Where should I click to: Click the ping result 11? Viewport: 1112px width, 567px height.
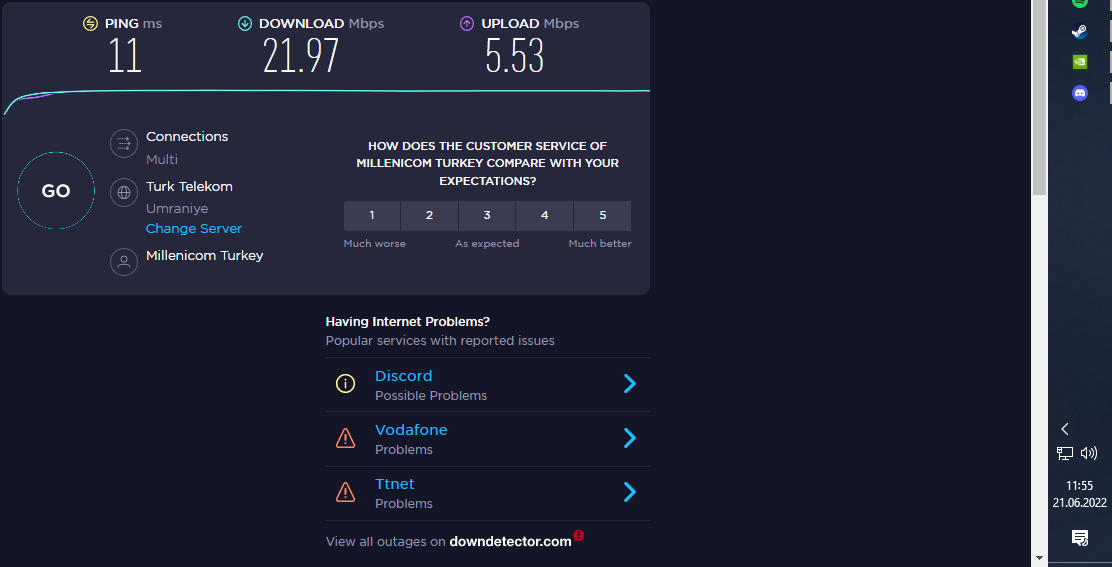tap(125, 55)
